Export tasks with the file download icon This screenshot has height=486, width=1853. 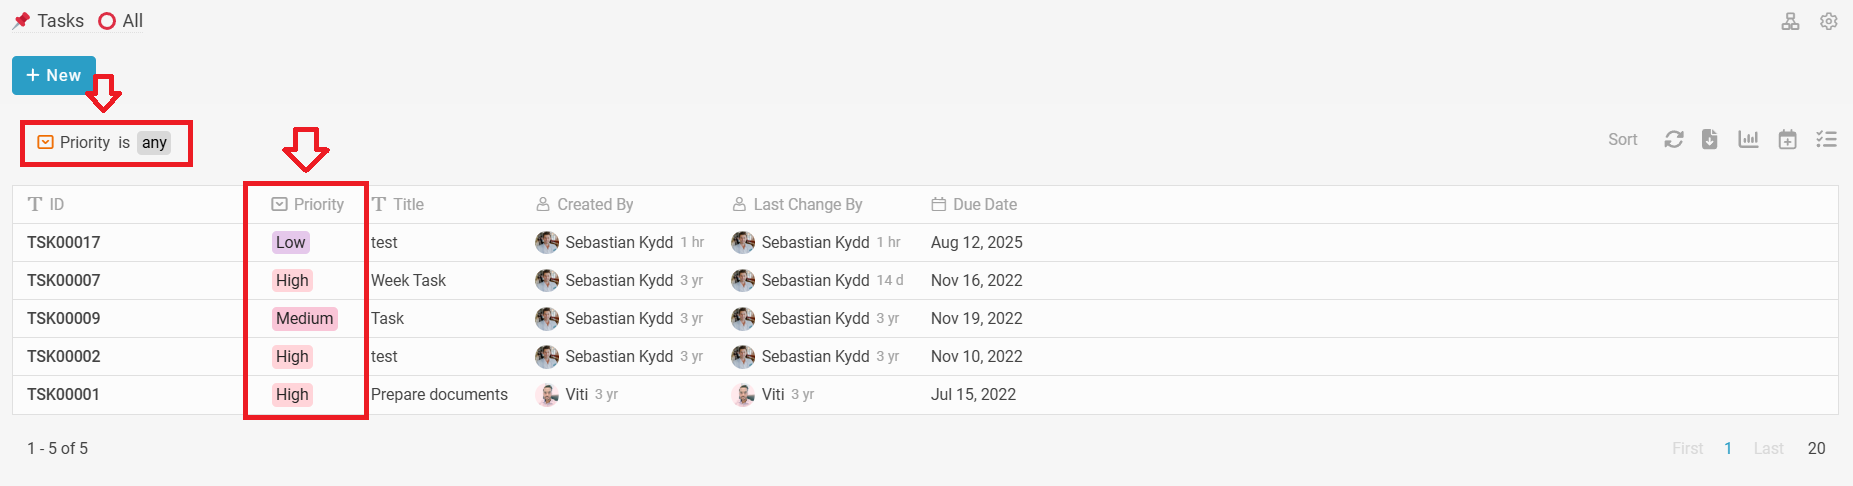click(1710, 139)
